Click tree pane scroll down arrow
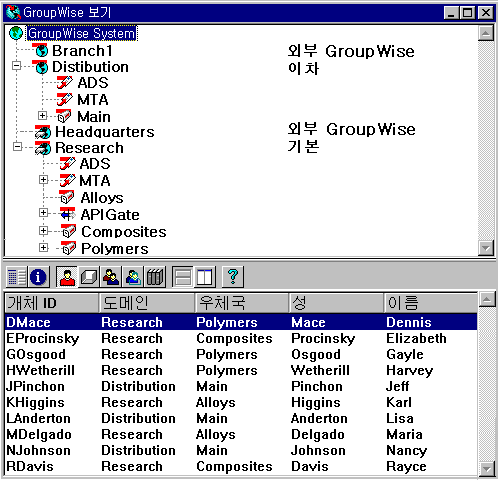 coord(486,248)
